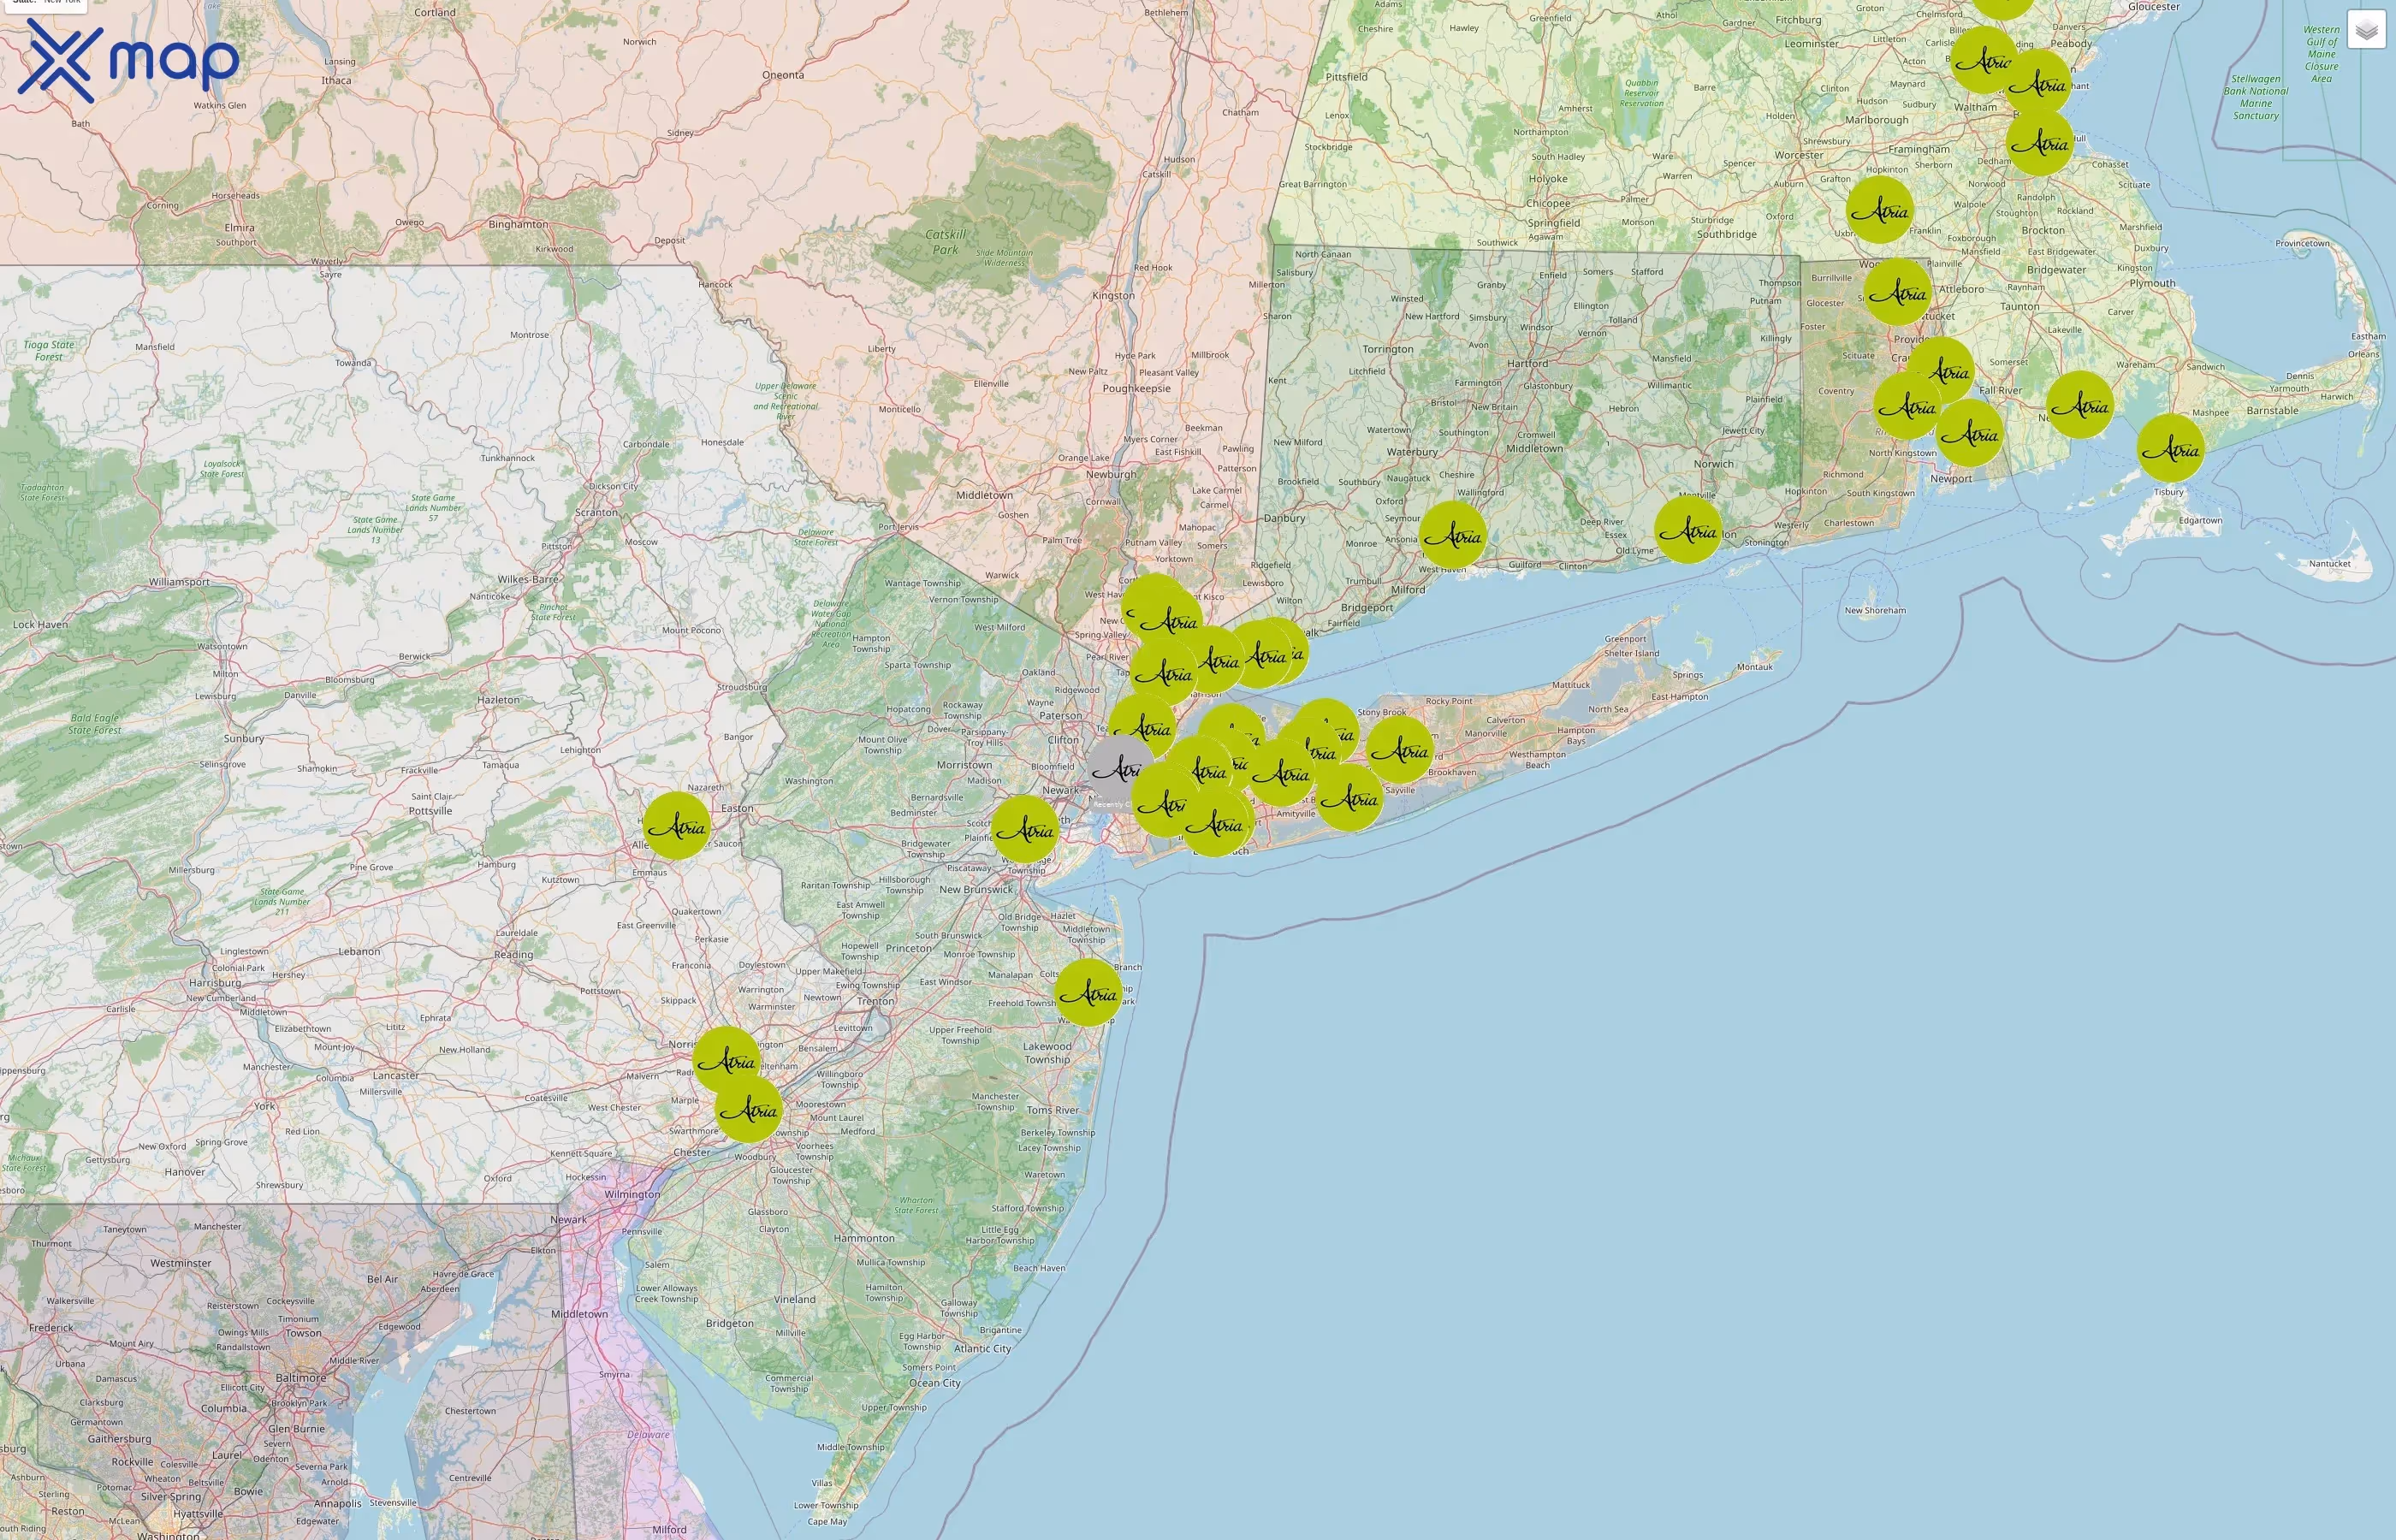Select the Atria marker near West Haven
The height and width of the screenshot is (1540, 2396).
(x=1454, y=535)
